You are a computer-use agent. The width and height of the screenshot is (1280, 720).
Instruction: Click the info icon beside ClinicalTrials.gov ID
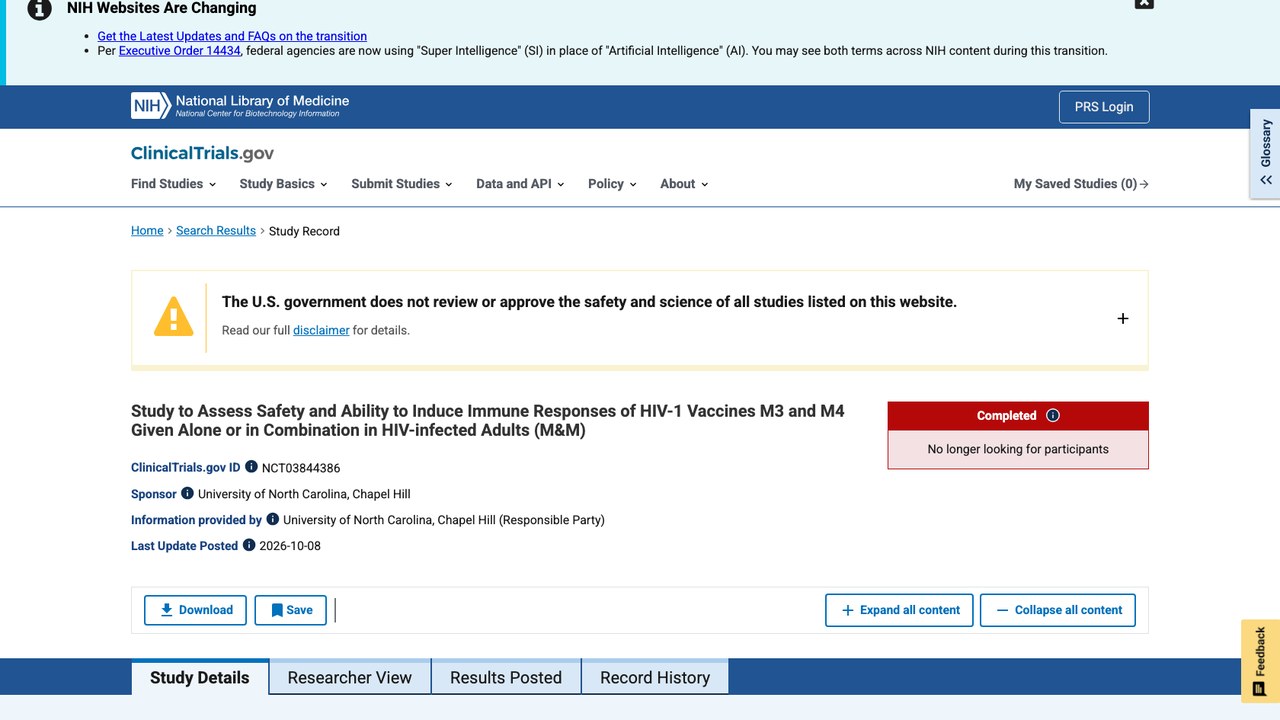[251, 467]
